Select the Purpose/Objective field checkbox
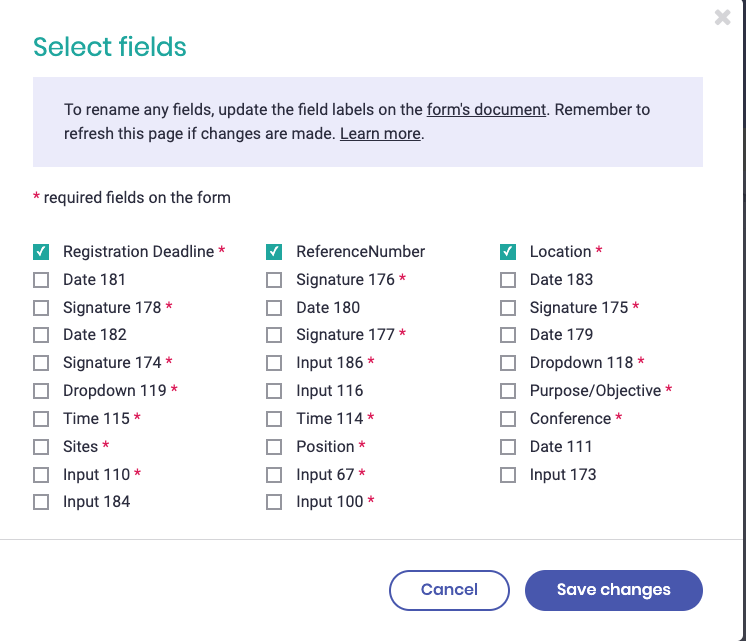 coord(508,391)
